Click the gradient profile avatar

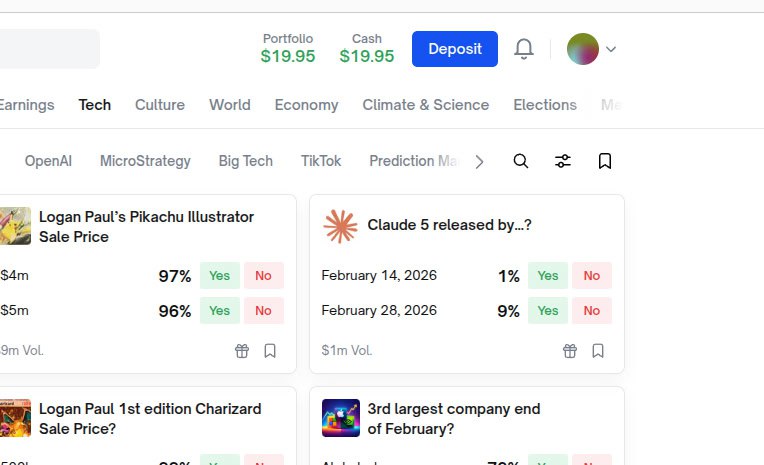(583, 49)
